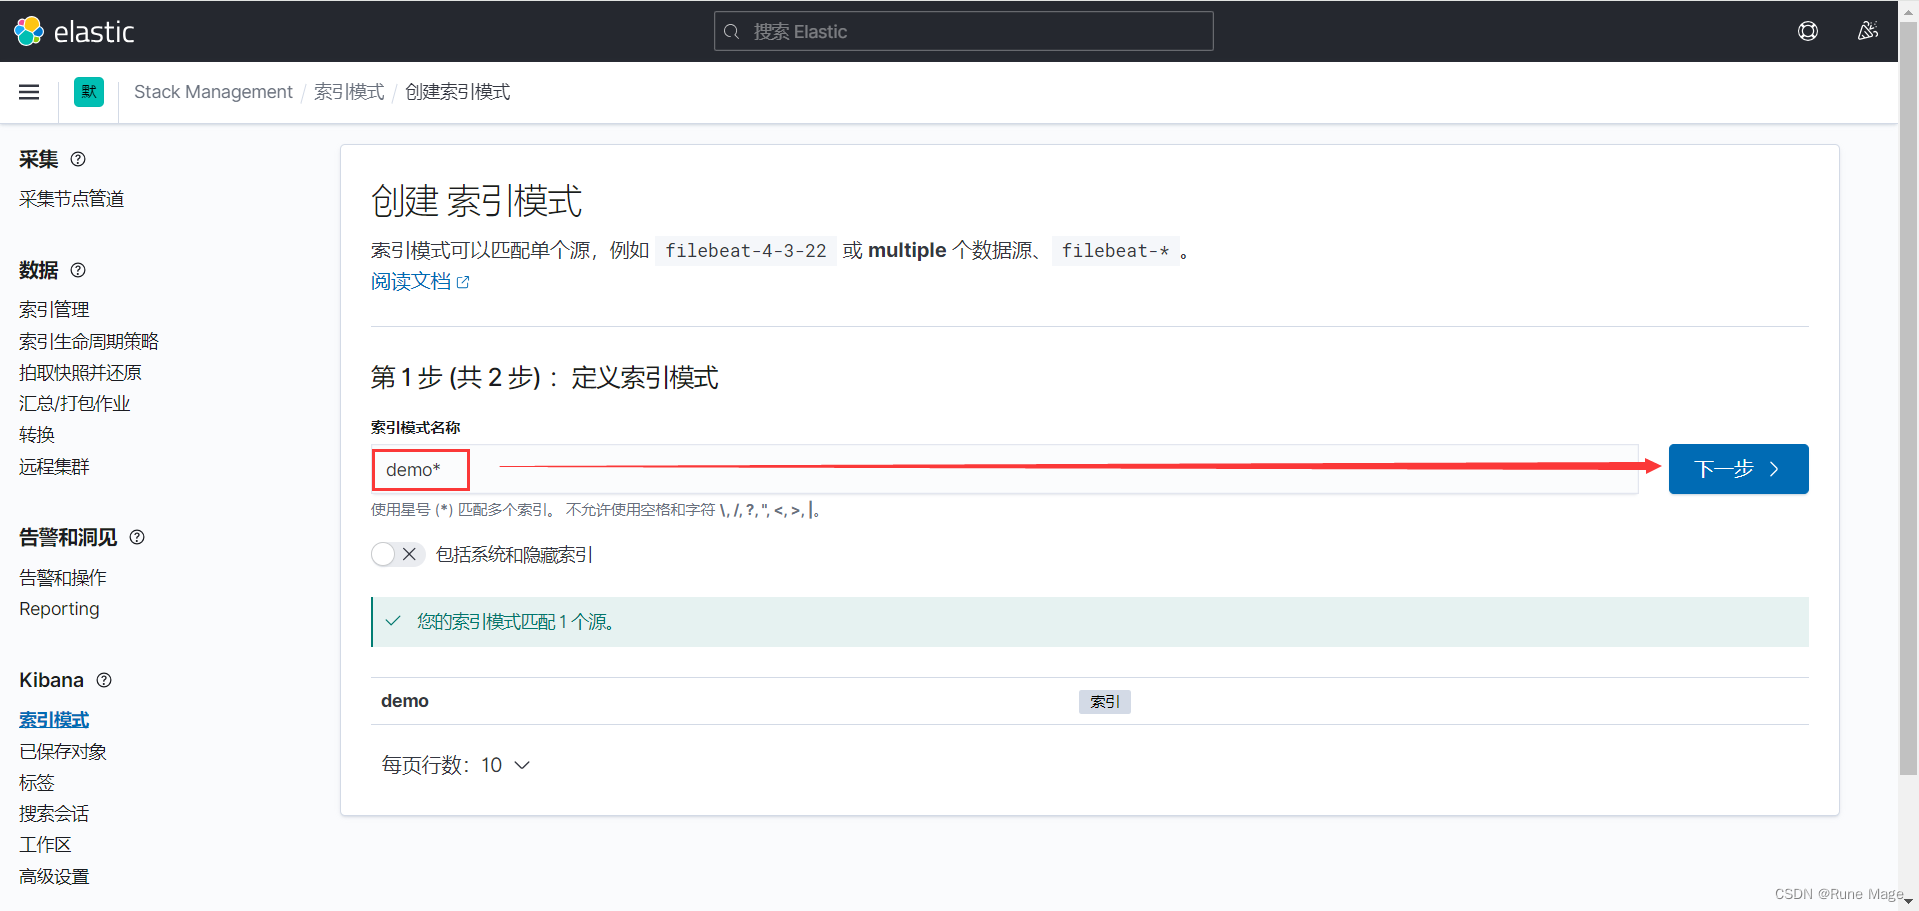Open 索引管理 in the sidebar
The width and height of the screenshot is (1919, 911).
pyautogui.click(x=54, y=310)
